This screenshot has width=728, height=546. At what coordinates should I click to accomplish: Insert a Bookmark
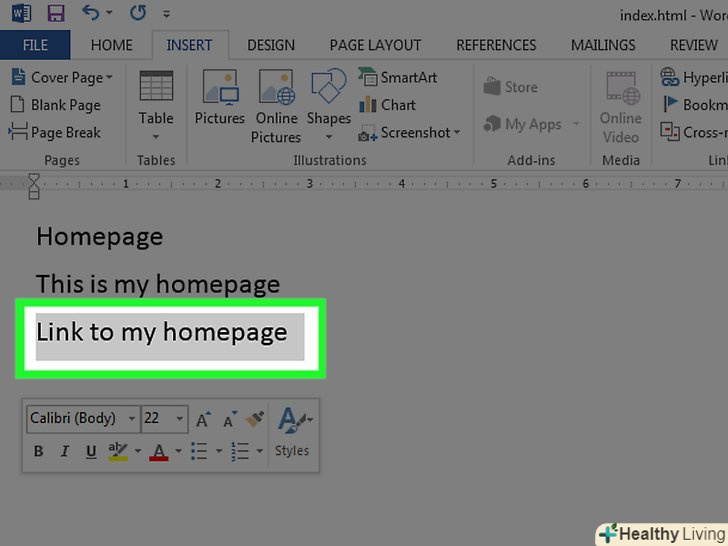(x=695, y=105)
